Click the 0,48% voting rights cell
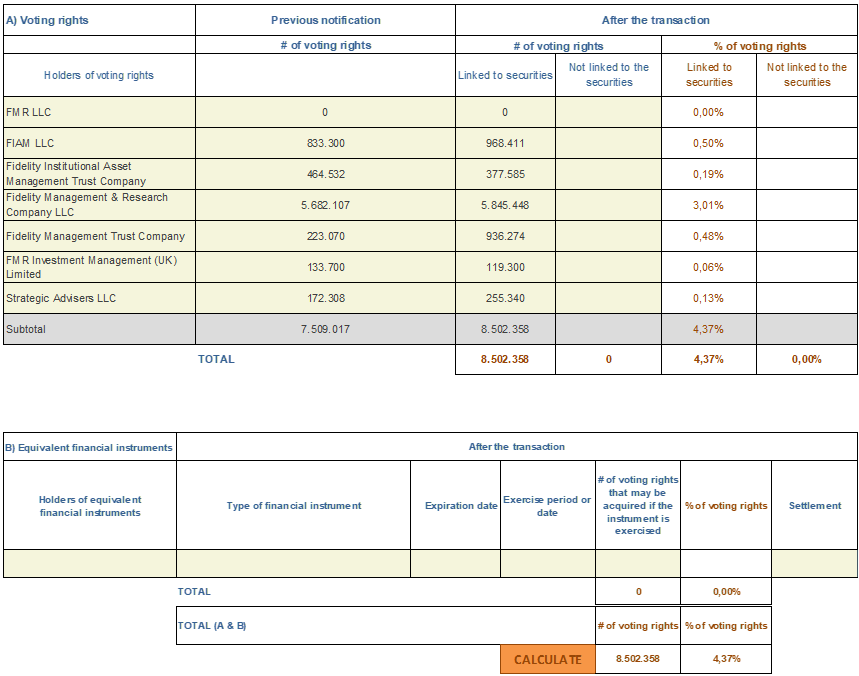Screen dimensions: 859x676 click(x=709, y=236)
